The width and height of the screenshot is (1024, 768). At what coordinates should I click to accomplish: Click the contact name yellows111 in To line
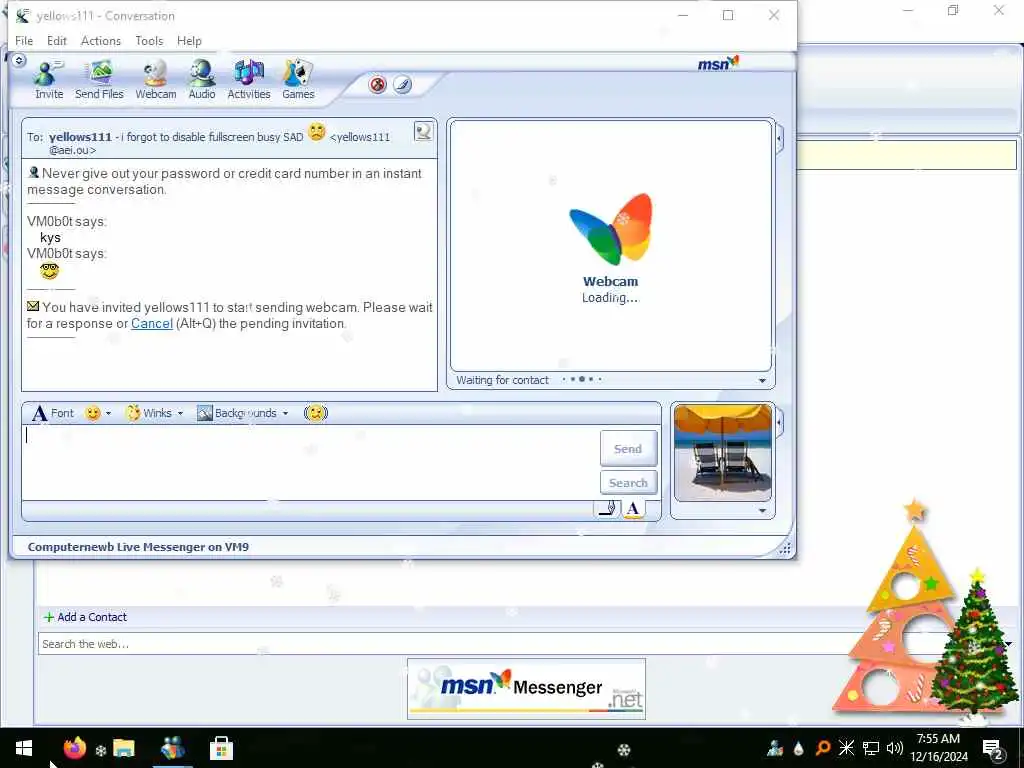pyautogui.click(x=80, y=137)
